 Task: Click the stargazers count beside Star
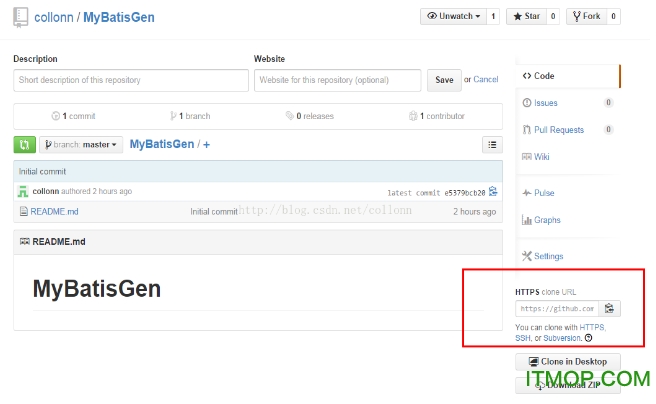click(x=553, y=16)
